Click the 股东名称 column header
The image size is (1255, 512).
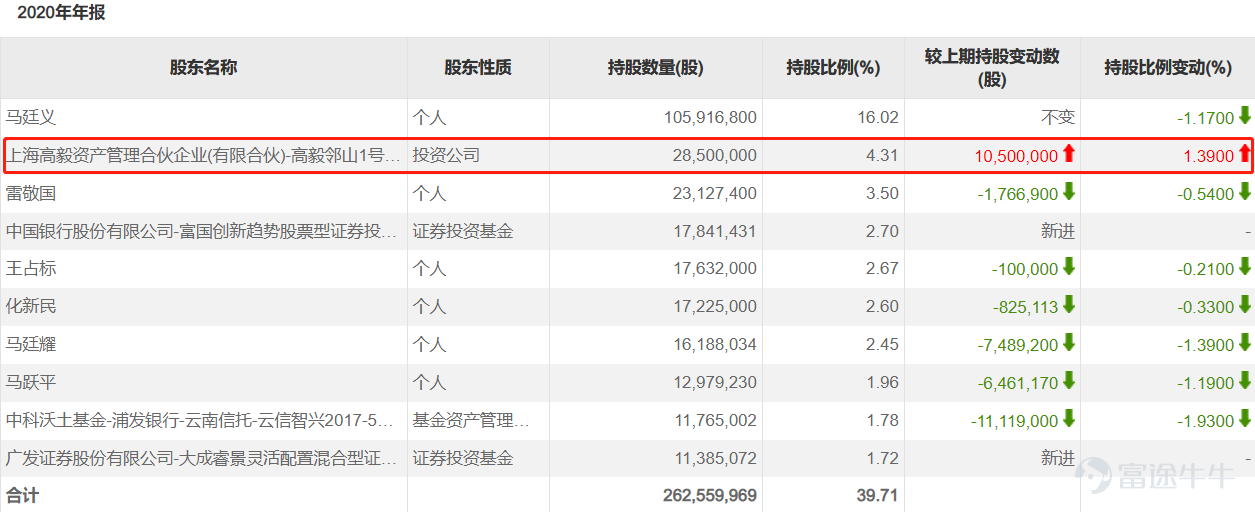coord(203,68)
